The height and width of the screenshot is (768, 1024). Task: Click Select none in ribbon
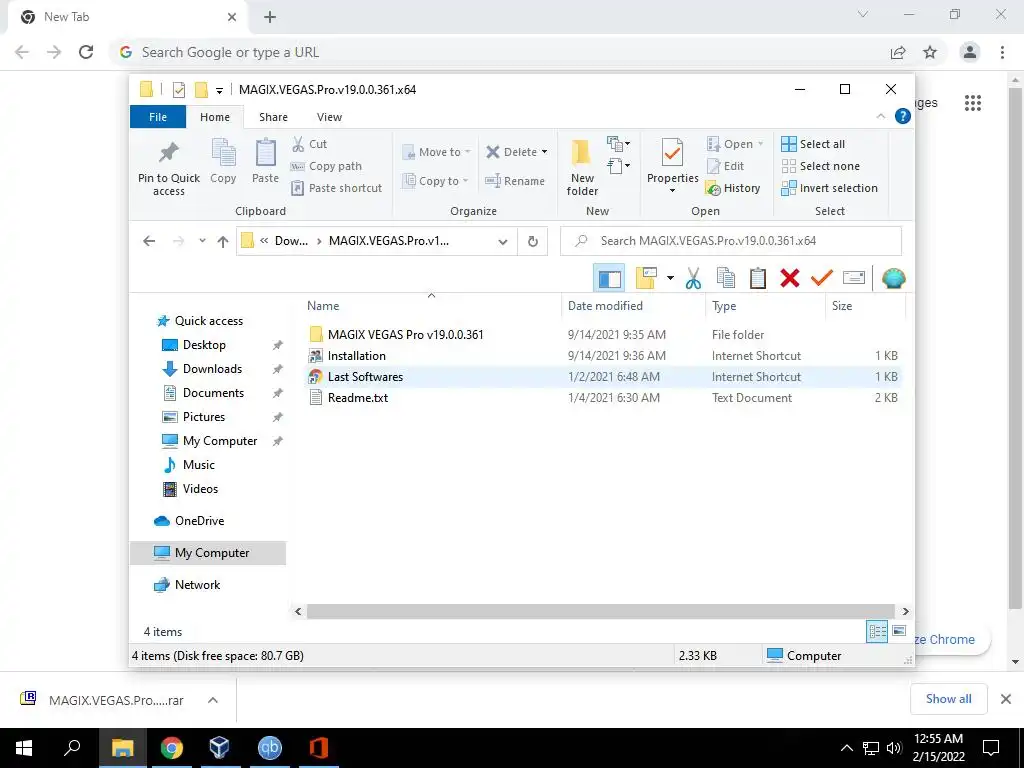(x=821, y=166)
